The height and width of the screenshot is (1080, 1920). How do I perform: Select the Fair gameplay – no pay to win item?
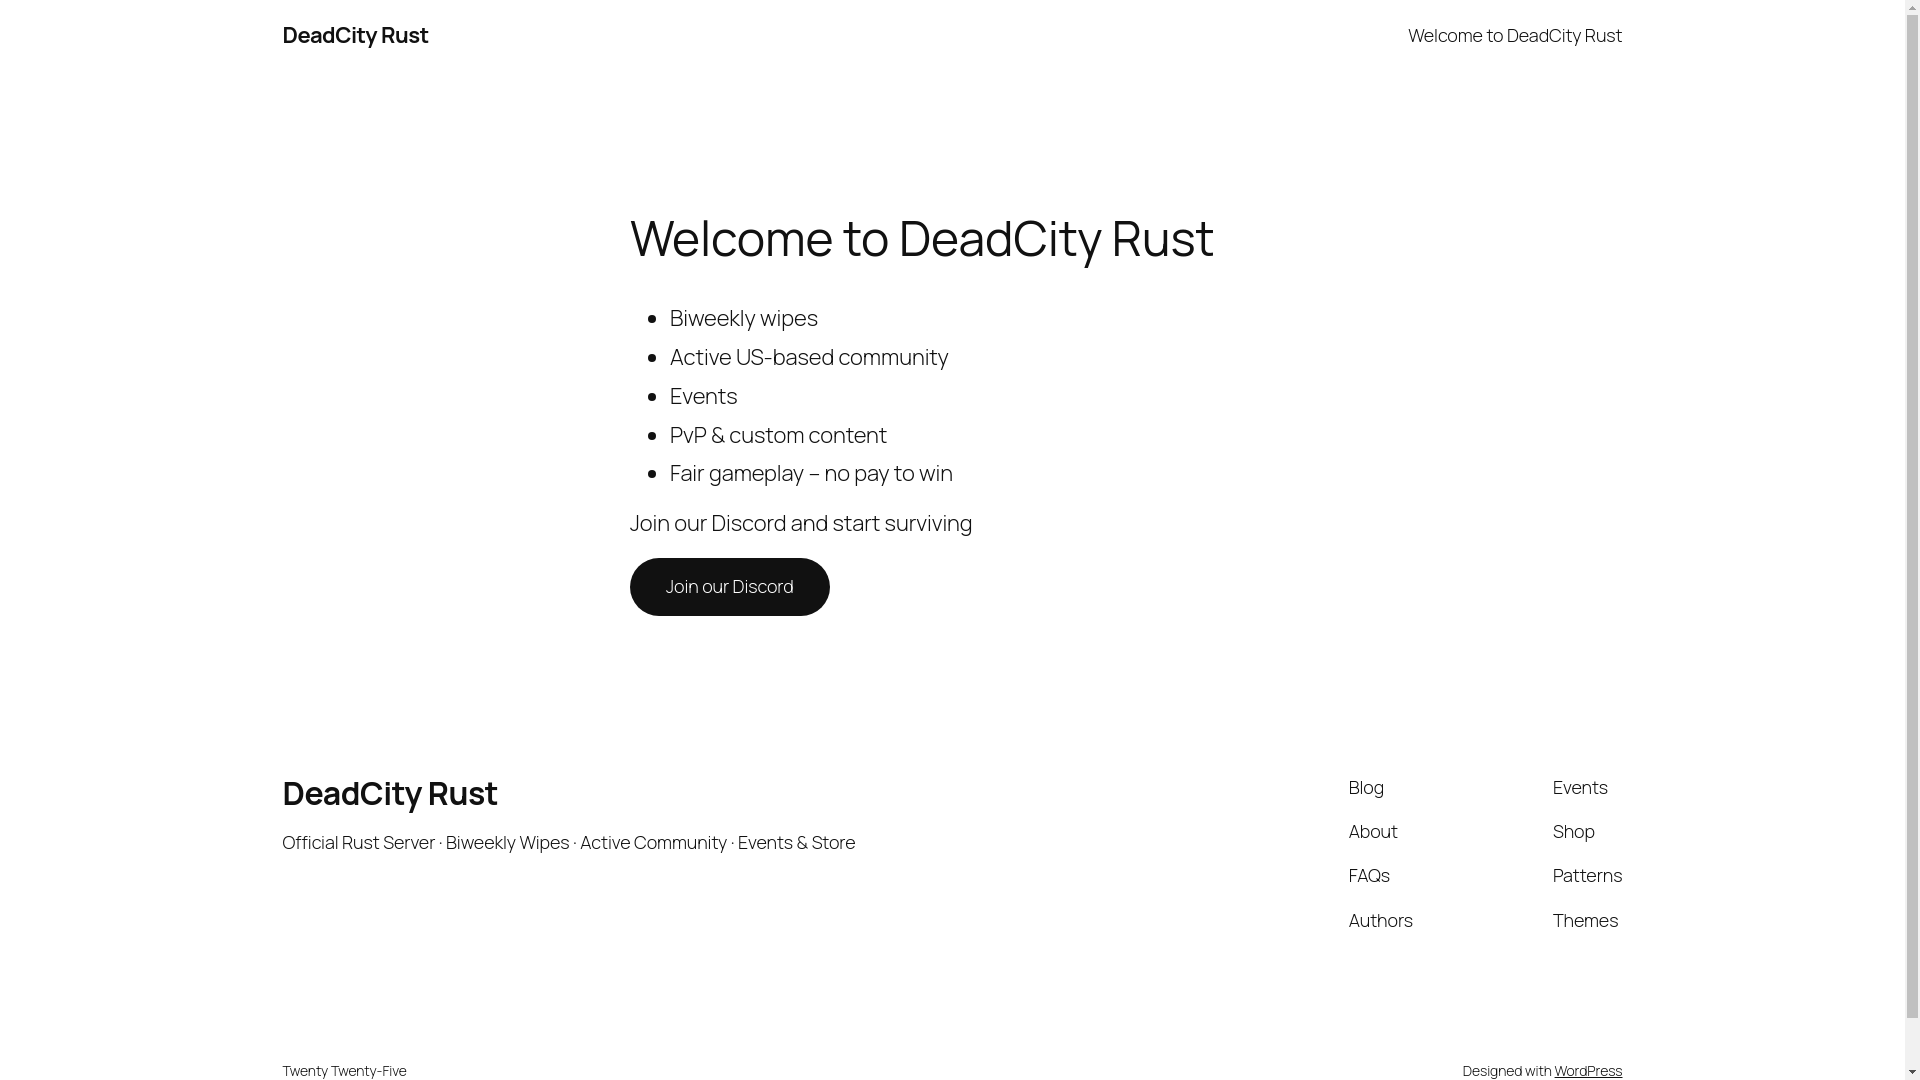point(810,473)
